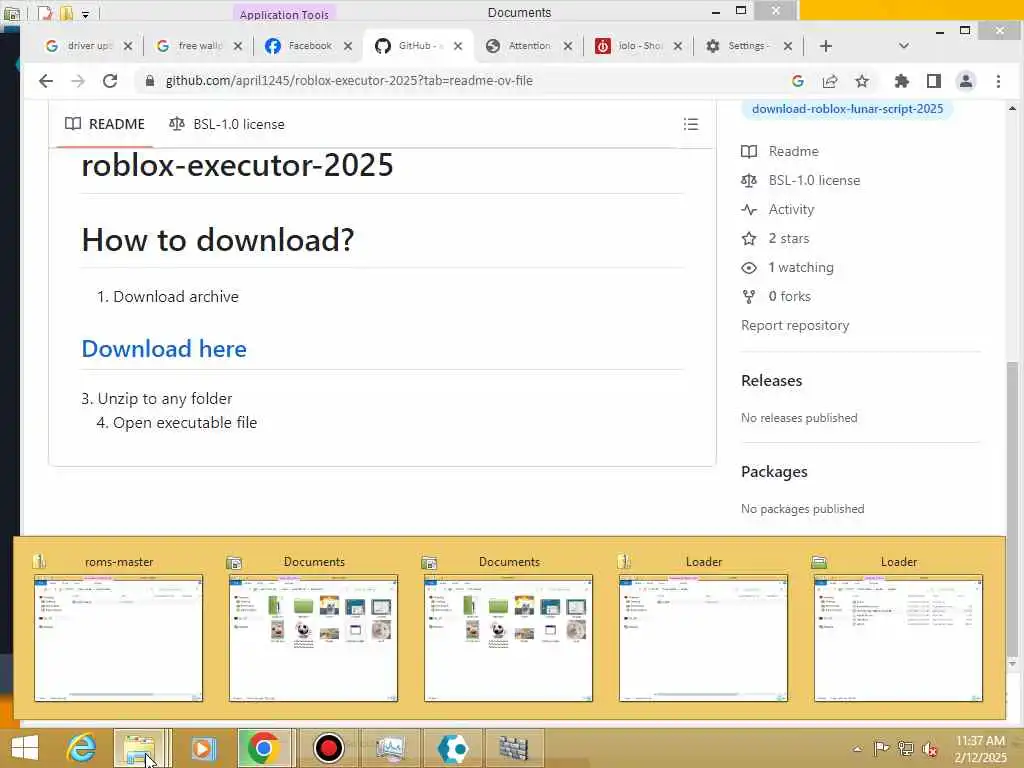Click the forward navigation arrow

tap(78, 81)
